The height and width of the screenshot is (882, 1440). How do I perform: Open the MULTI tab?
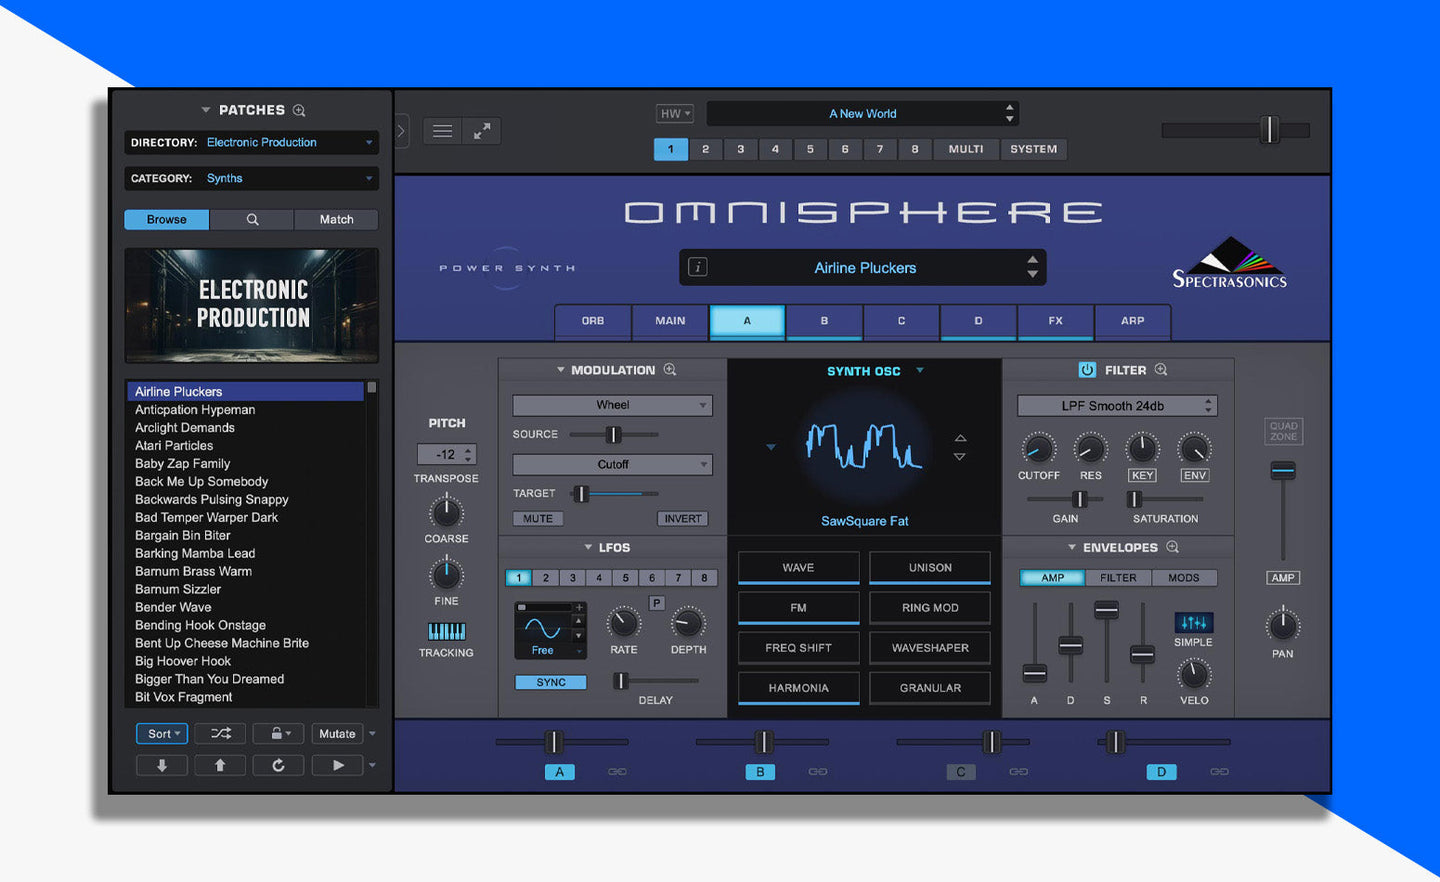(x=966, y=149)
